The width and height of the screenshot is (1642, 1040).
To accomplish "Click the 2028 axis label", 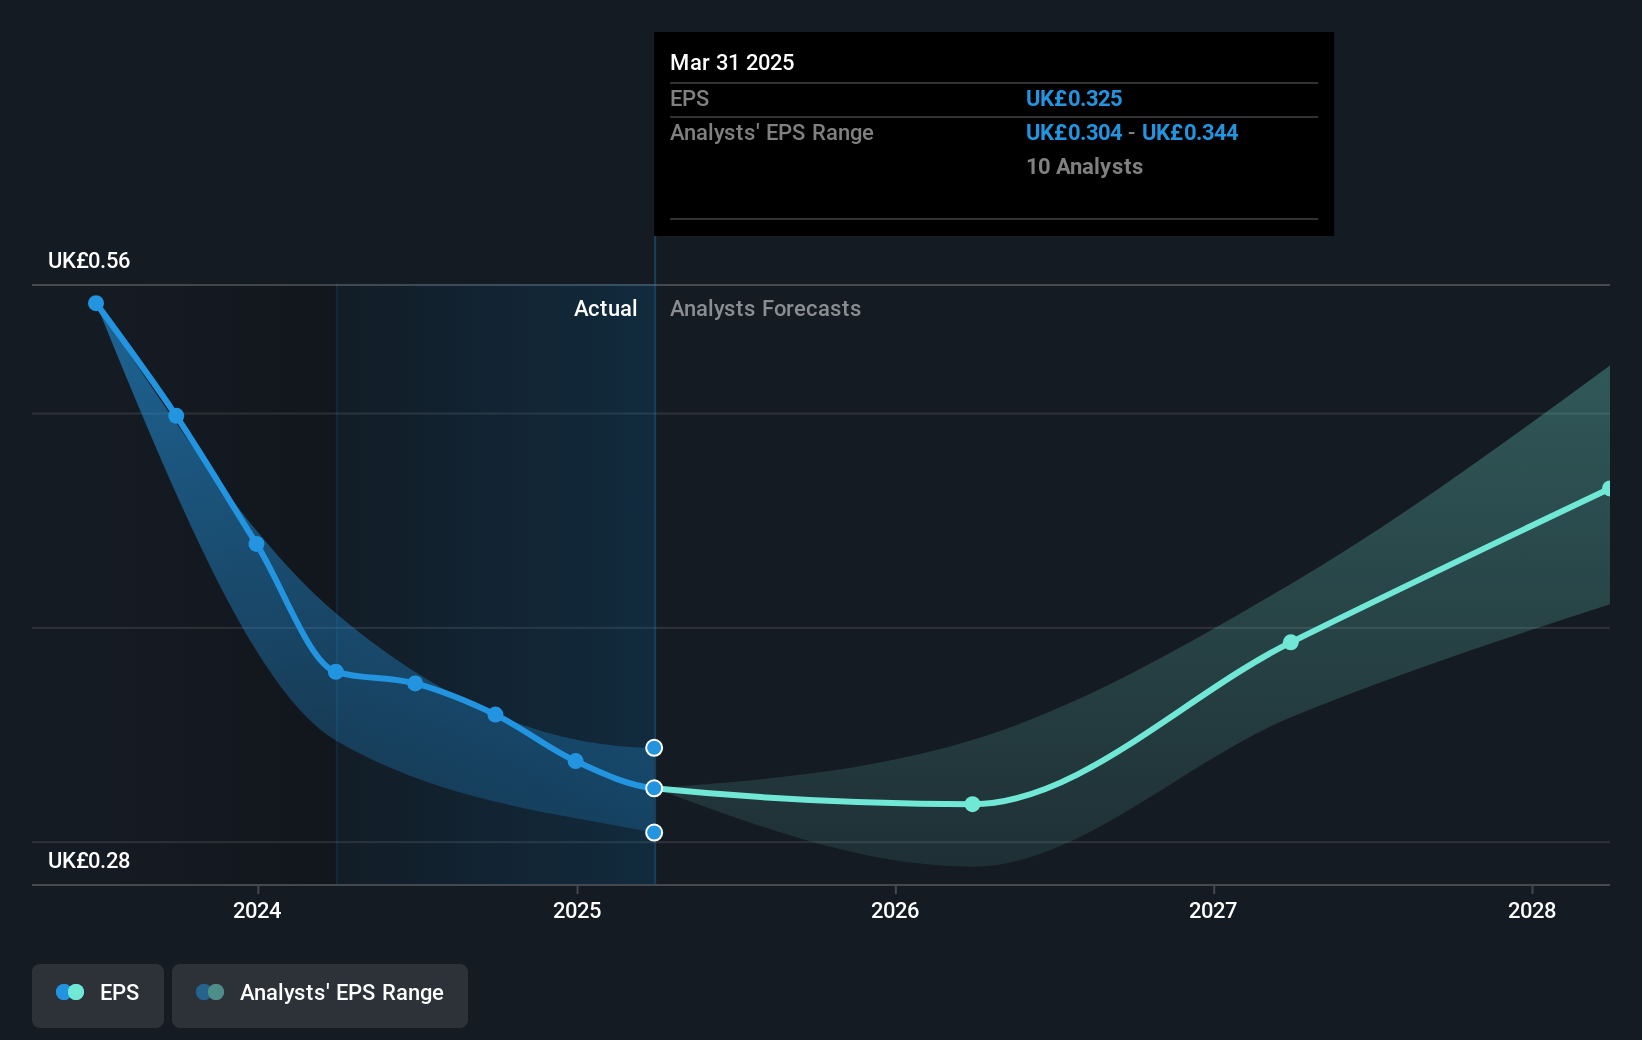I will pyautogui.click(x=1534, y=911).
